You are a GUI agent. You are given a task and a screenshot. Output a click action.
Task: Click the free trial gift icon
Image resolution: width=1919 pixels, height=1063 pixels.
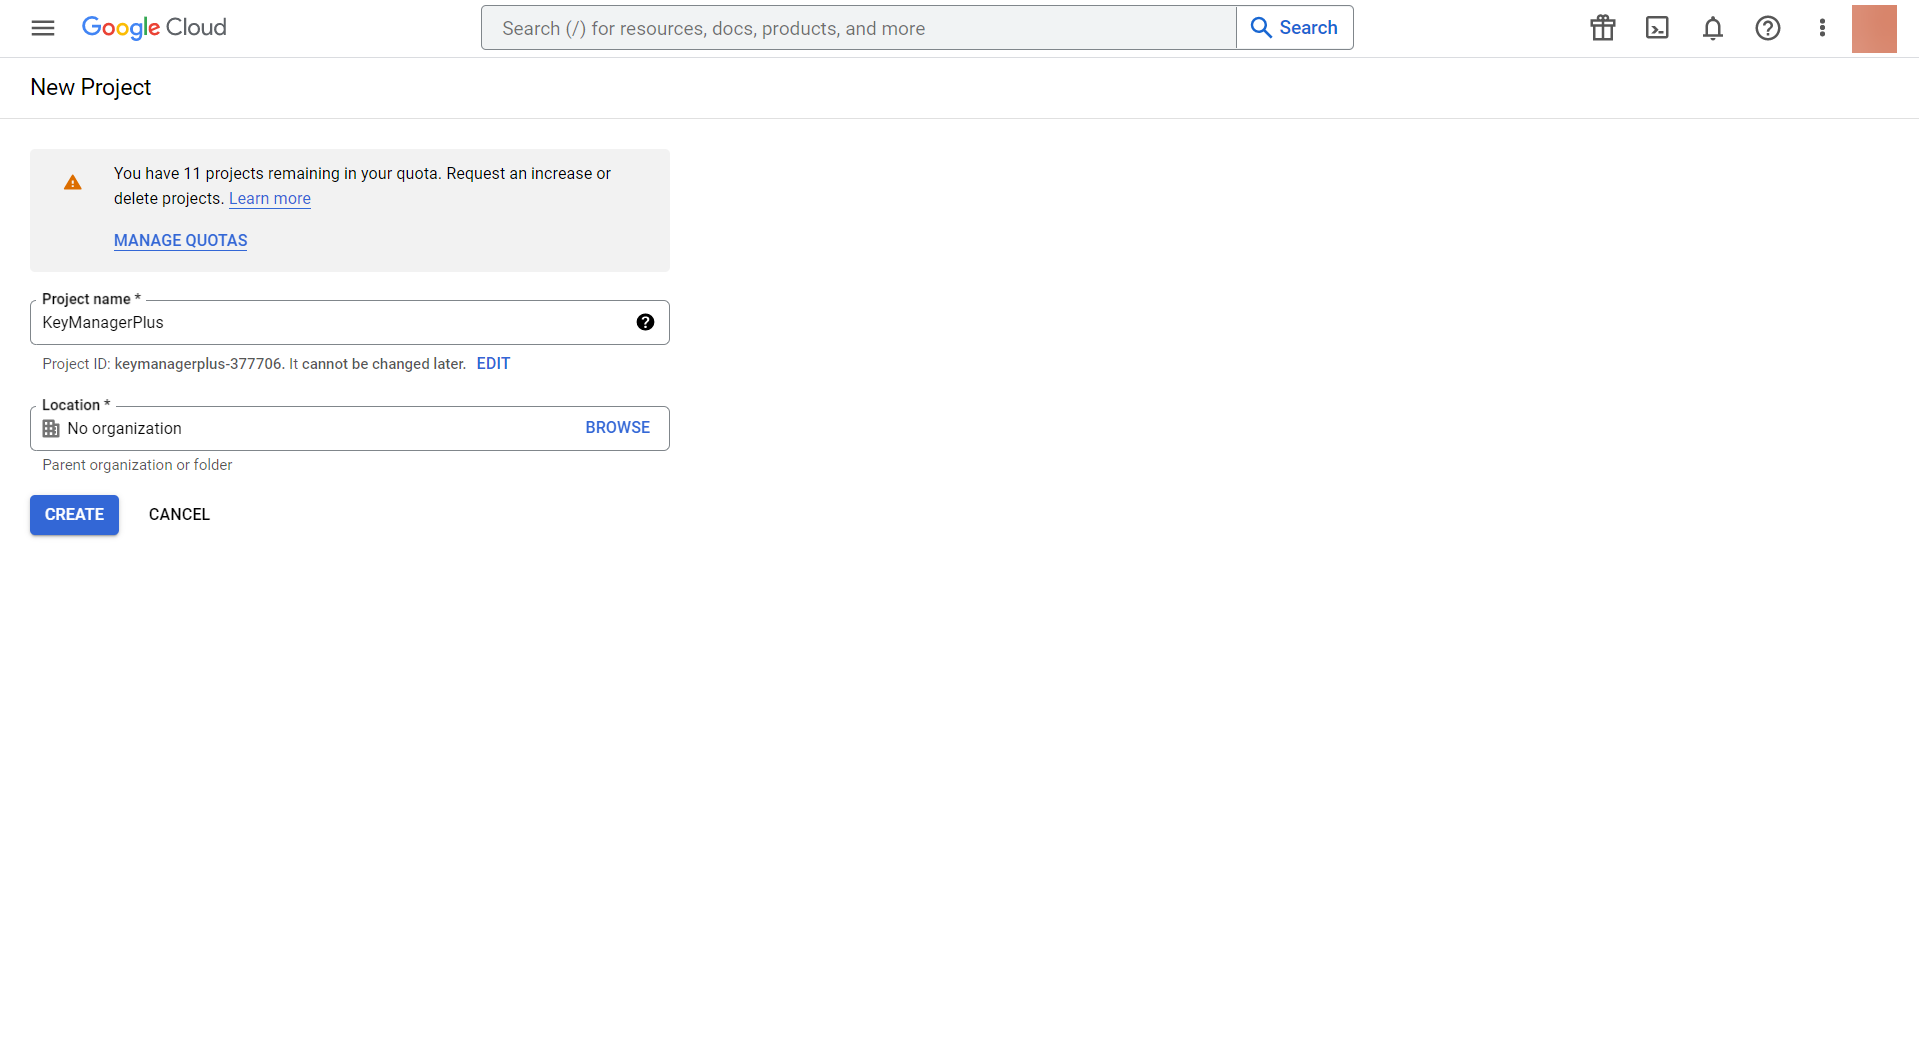tap(1601, 28)
